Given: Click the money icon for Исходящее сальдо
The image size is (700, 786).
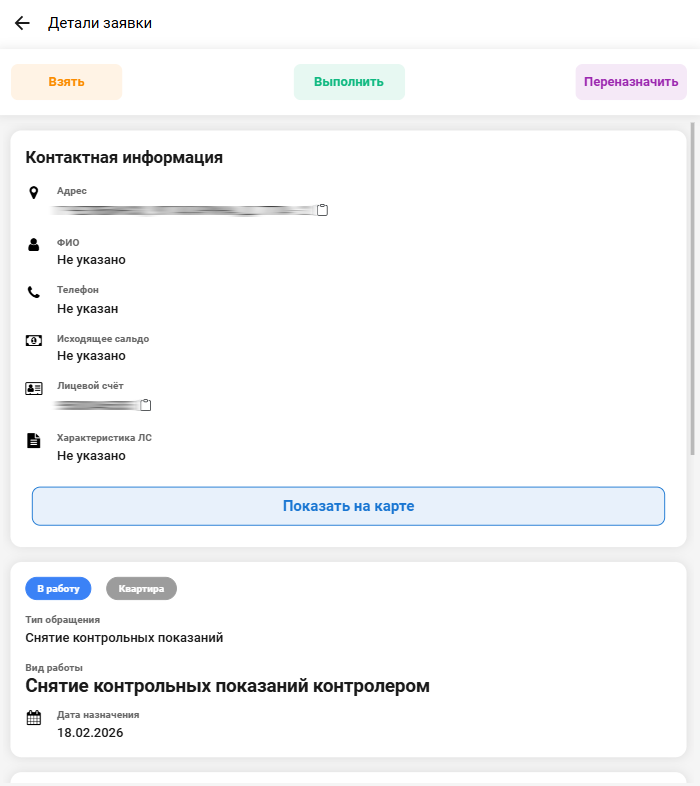Looking at the screenshot, I should tap(34, 341).
